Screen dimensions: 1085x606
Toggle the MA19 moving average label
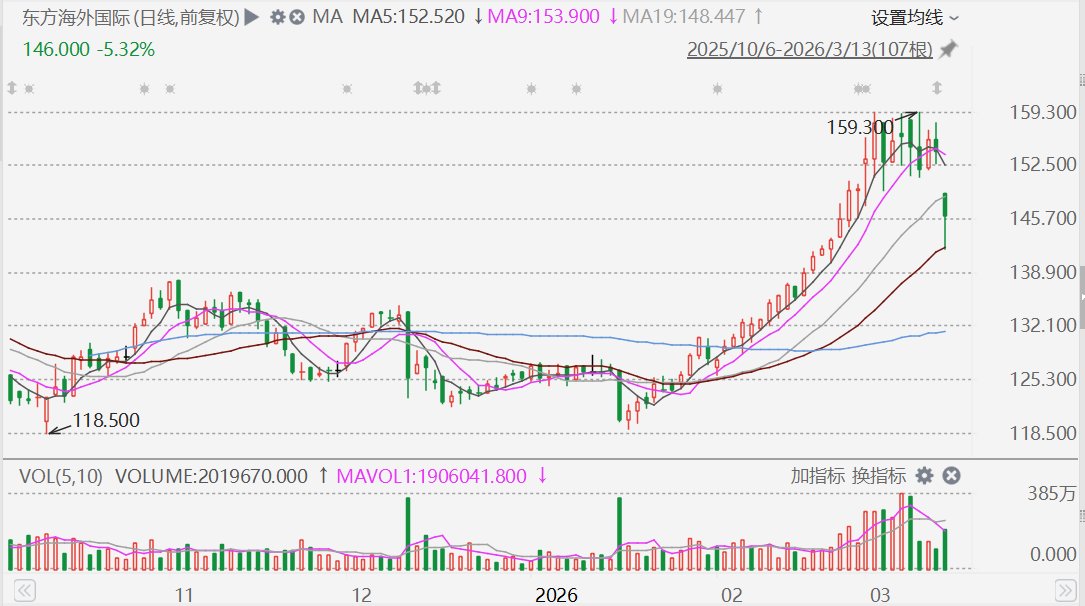pos(684,17)
